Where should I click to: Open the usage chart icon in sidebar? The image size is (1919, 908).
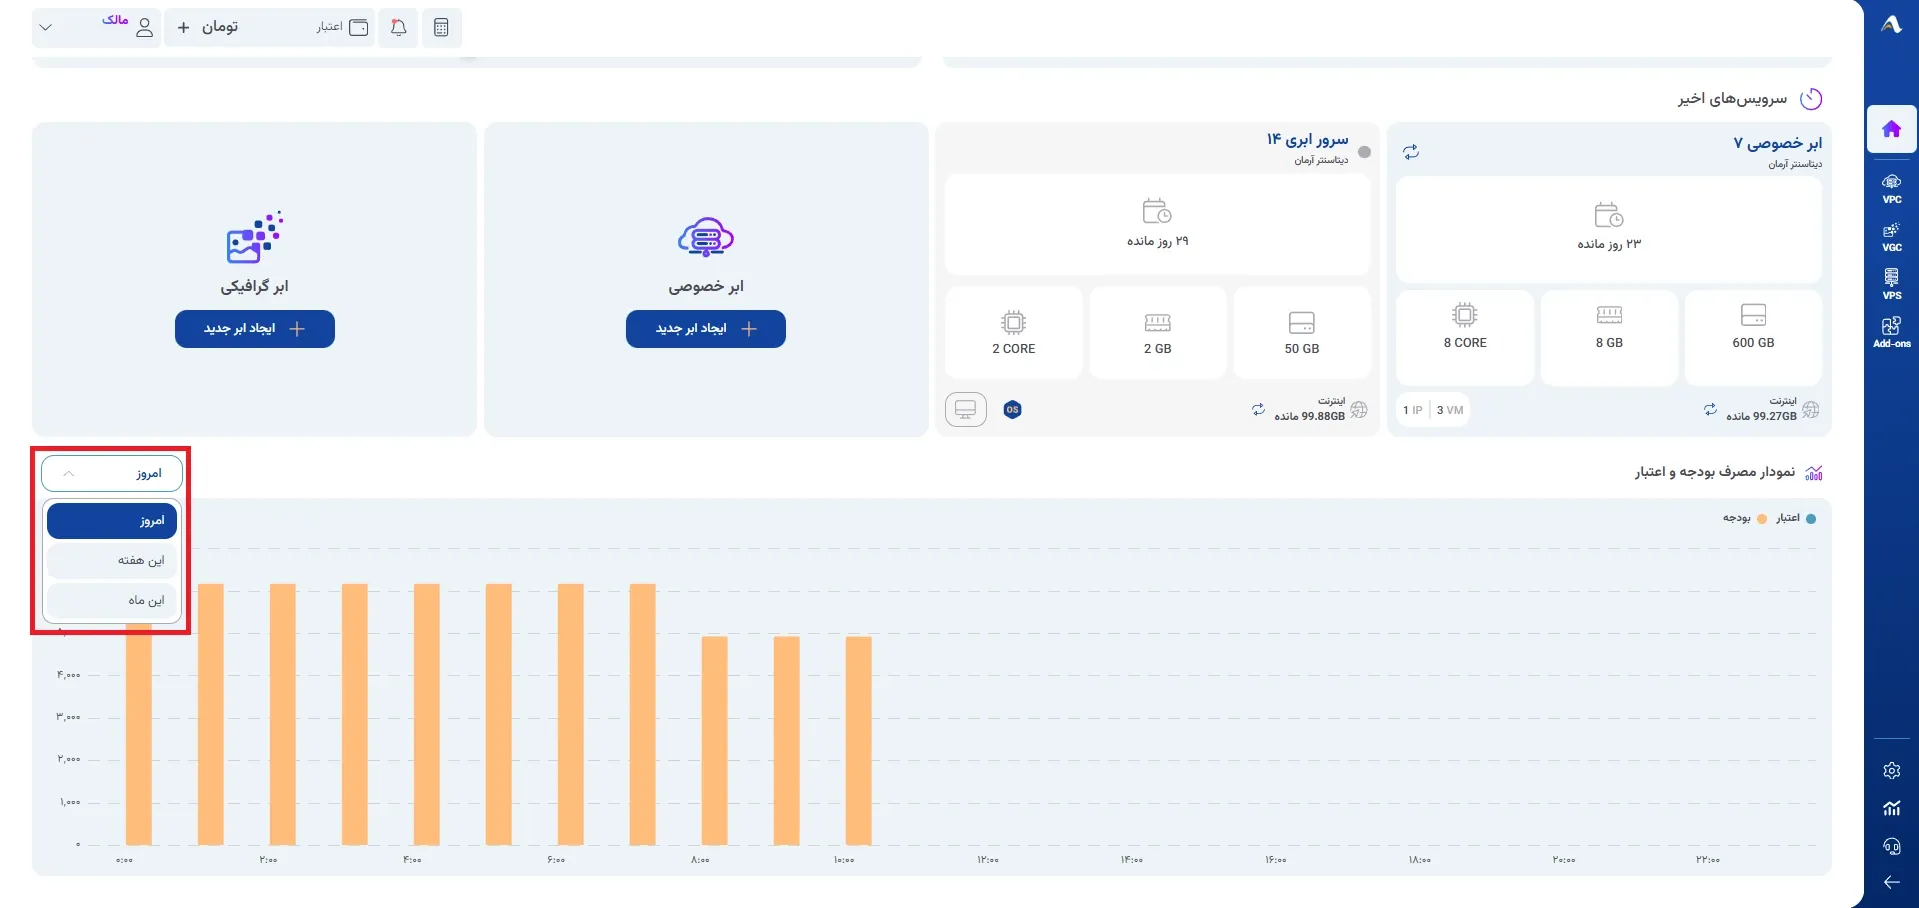click(x=1891, y=808)
